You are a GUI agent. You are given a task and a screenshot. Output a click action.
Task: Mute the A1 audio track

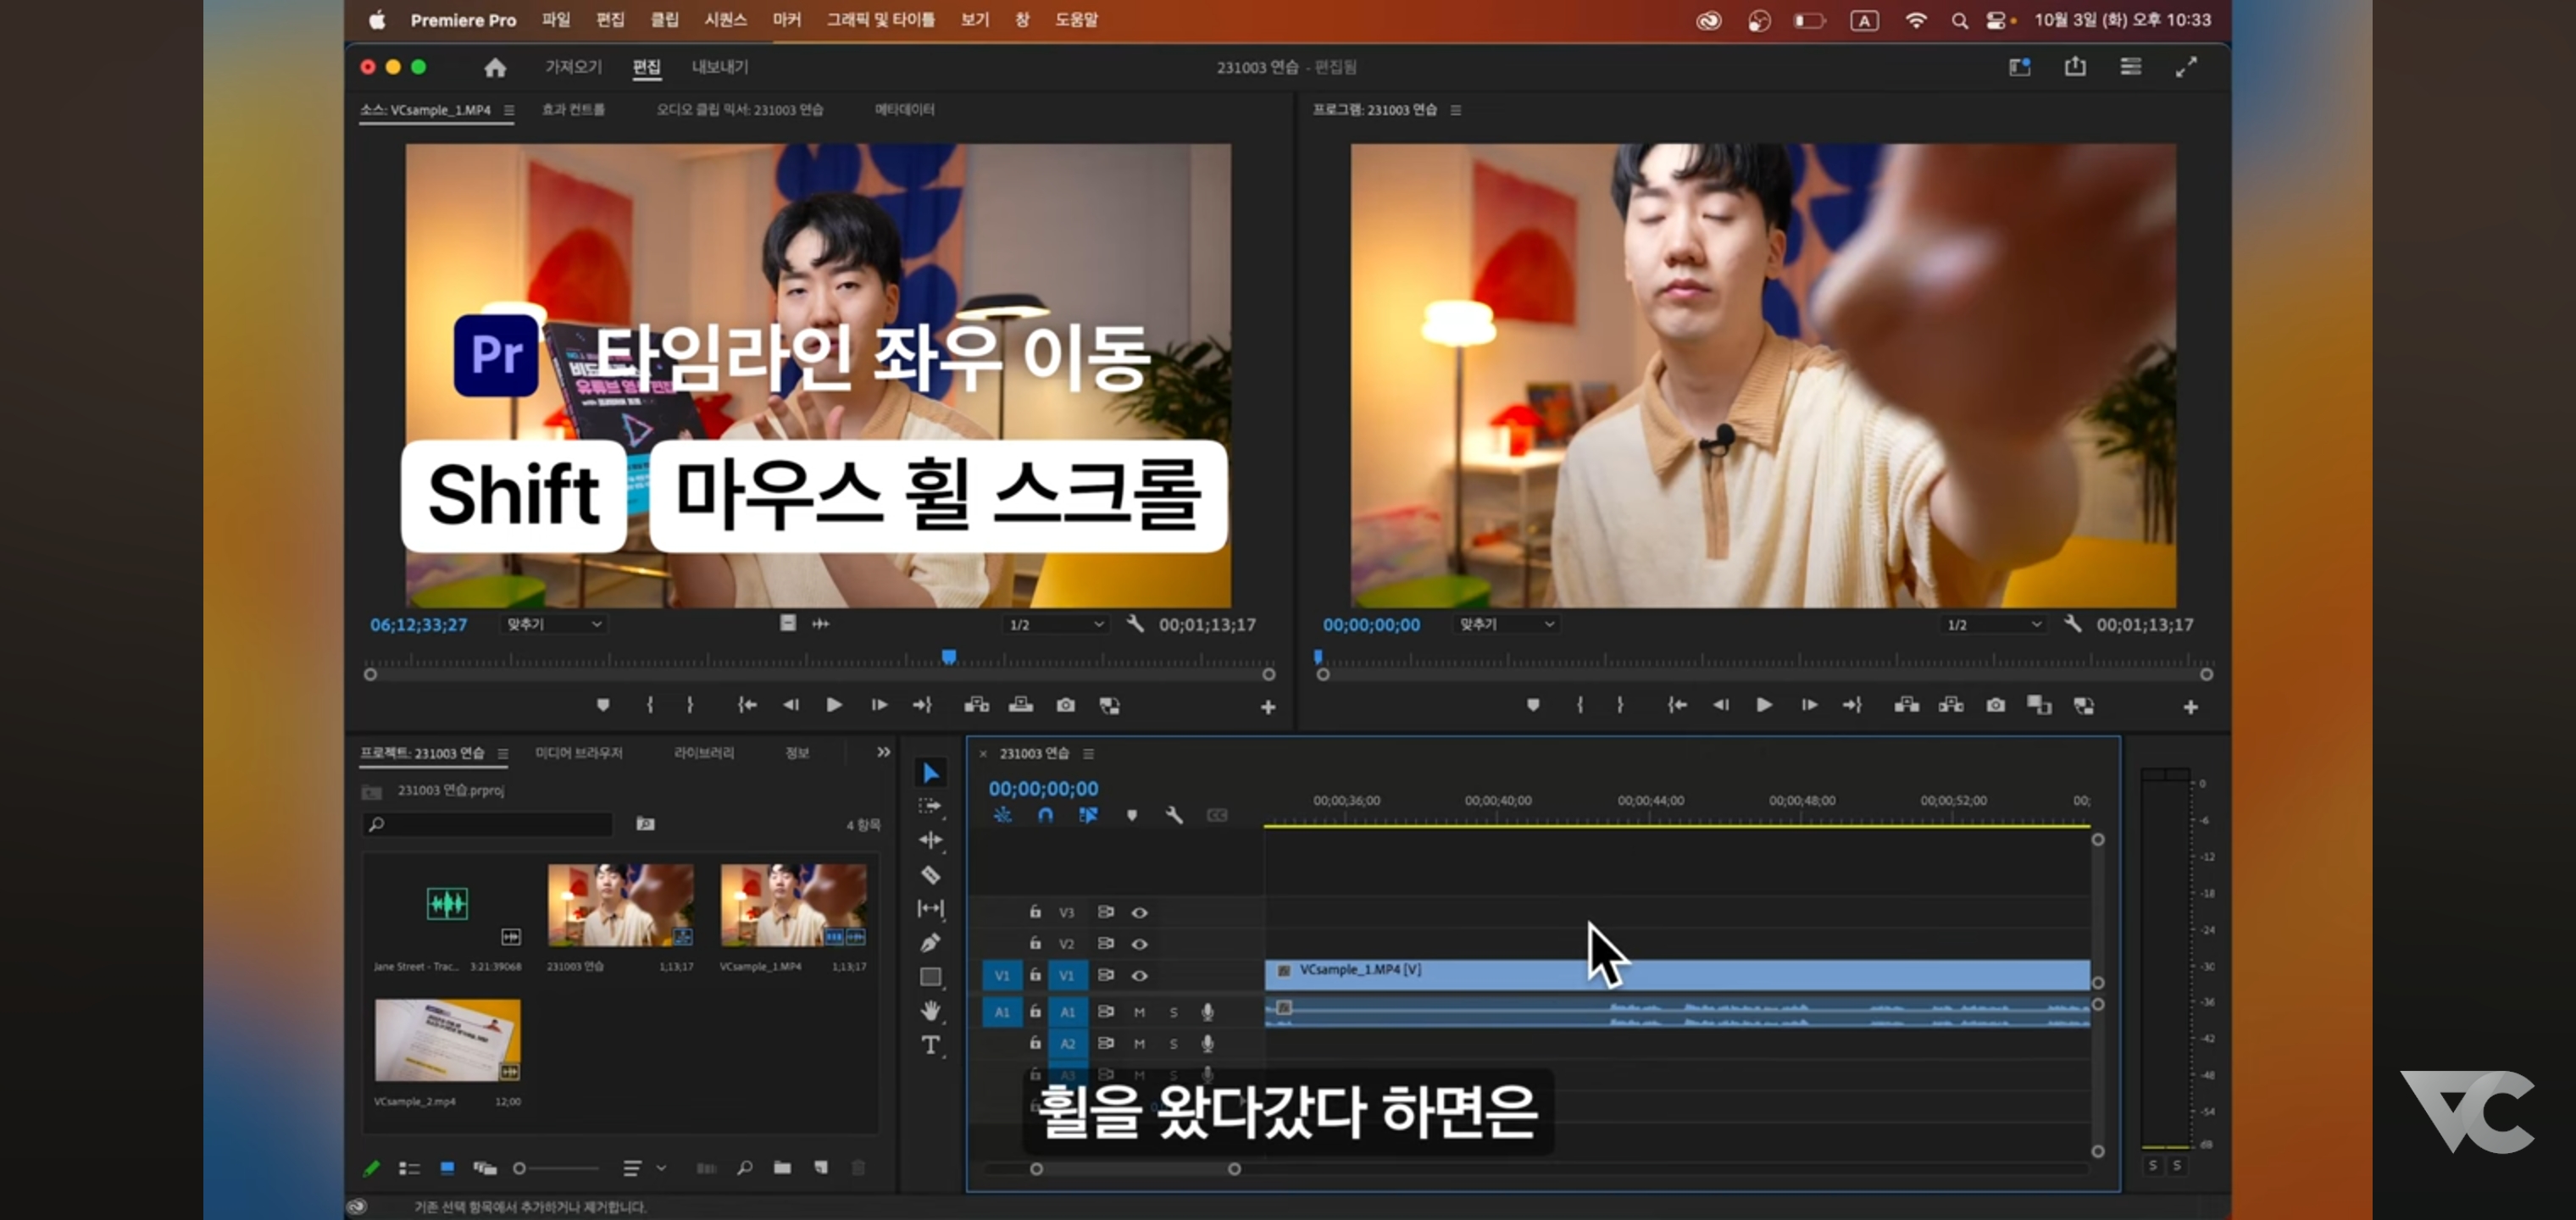coord(1139,1012)
